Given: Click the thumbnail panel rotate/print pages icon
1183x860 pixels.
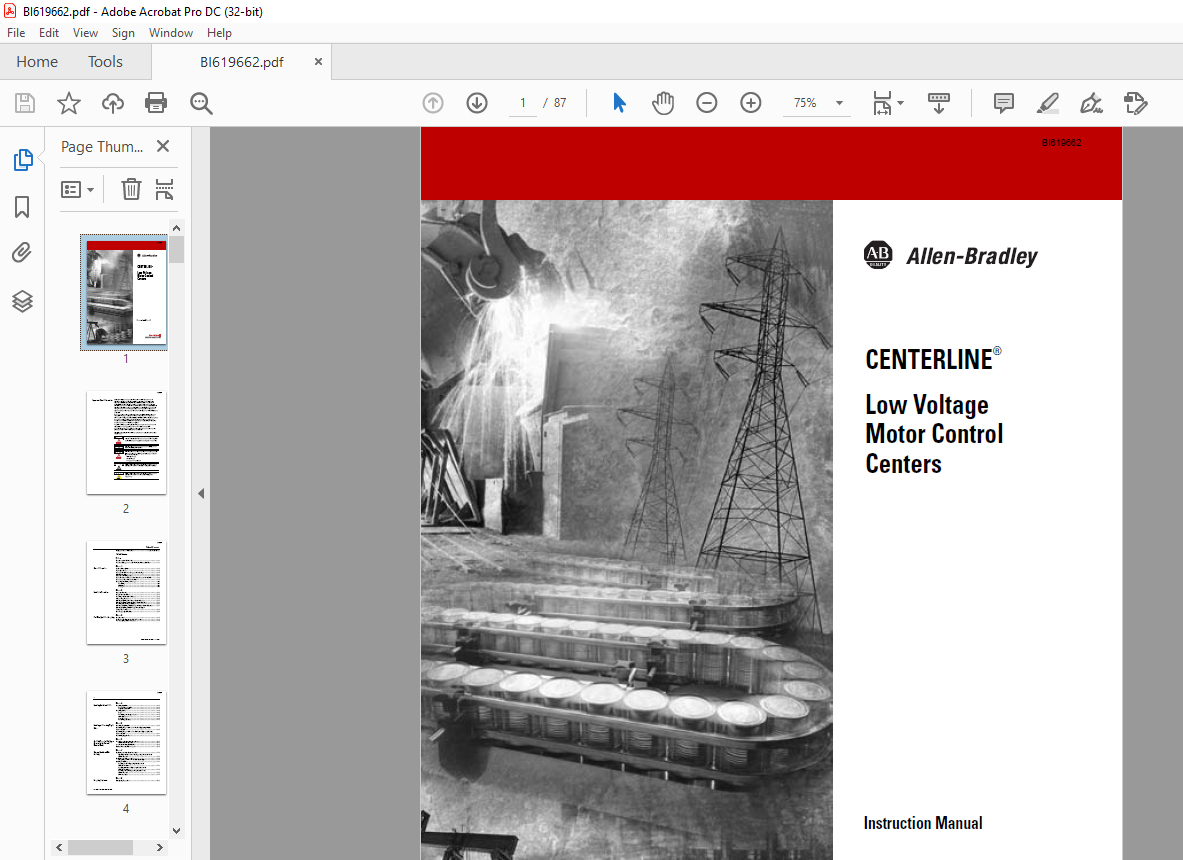Looking at the screenshot, I should [x=164, y=189].
